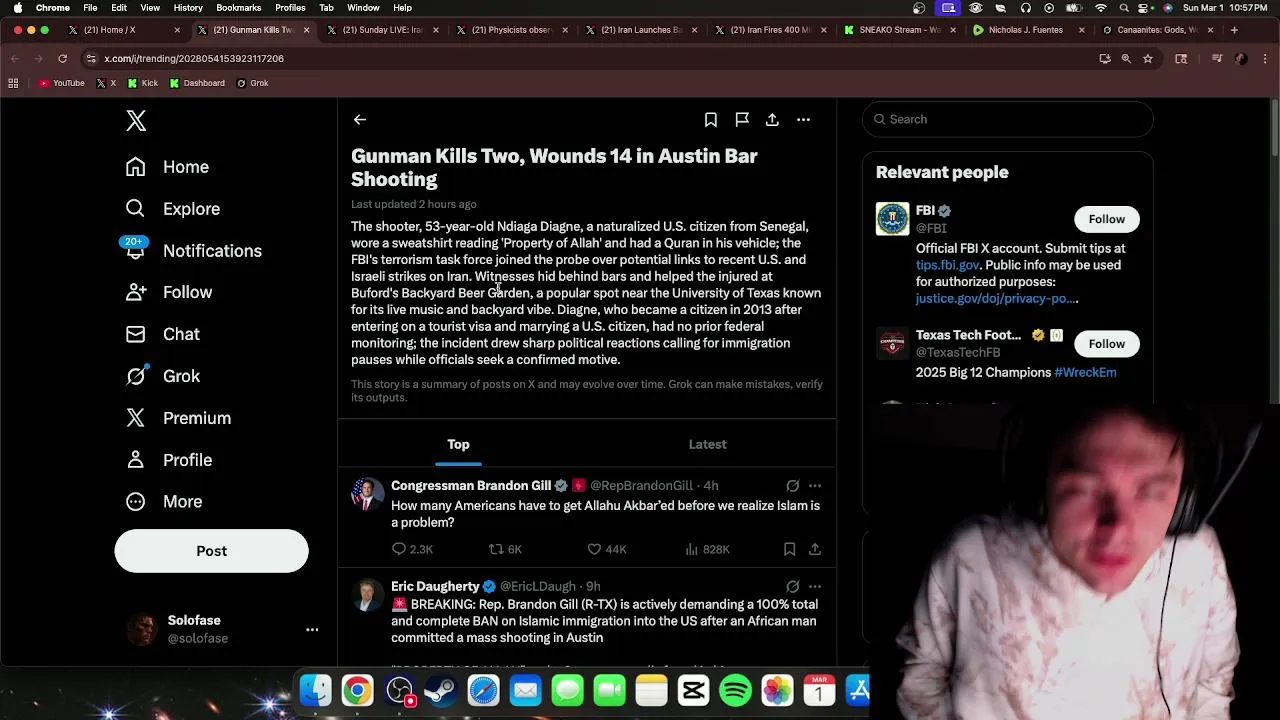Click Grok icon on Eric Daugherty's post
This screenshot has height=720, width=1280.
pos(792,587)
